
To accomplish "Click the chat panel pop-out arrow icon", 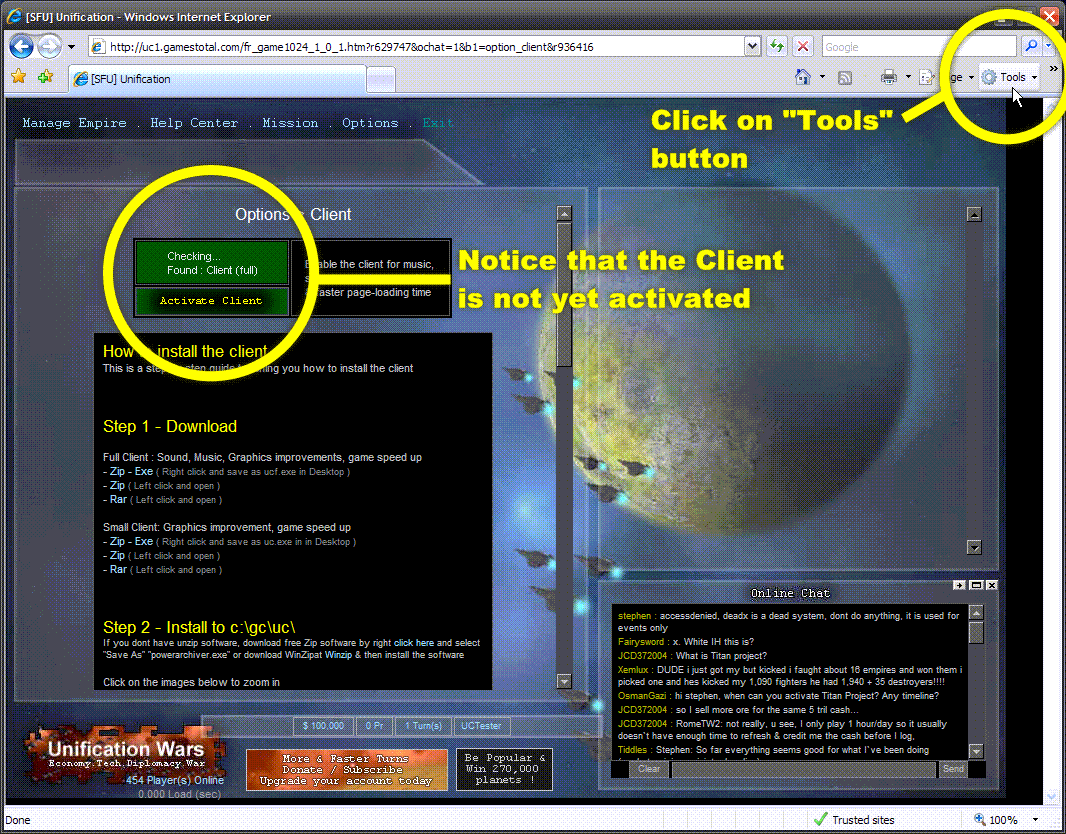I will [x=958, y=585].
